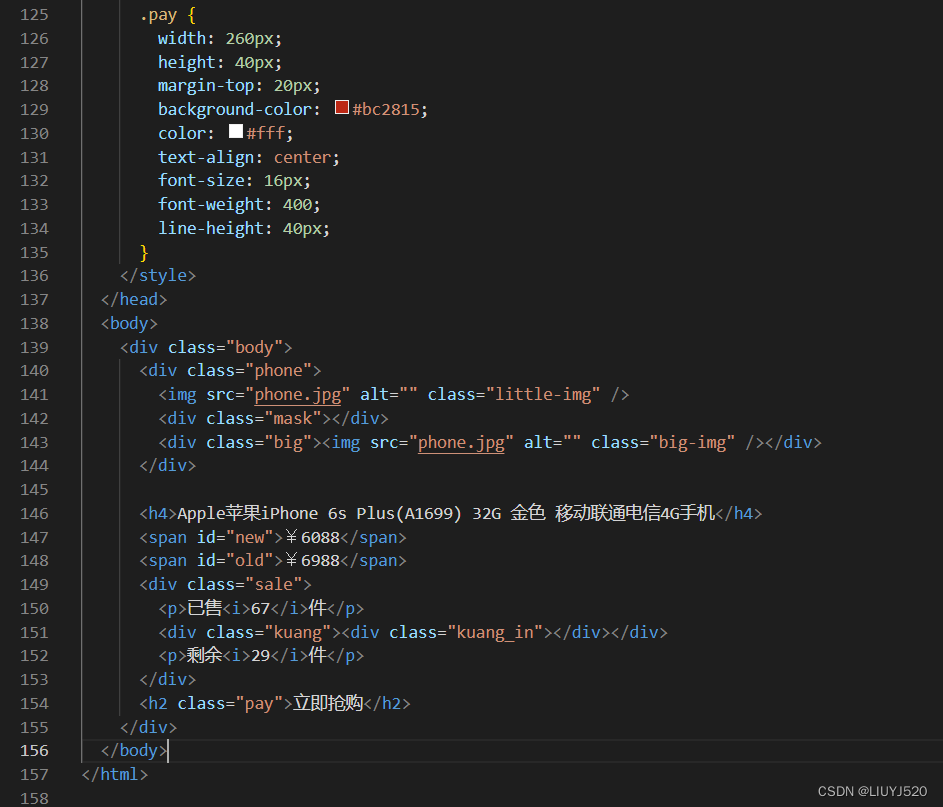Click the 'height' property on line 127
Image resolution: width=943 pixels, height=807 pixels.
[x=187, y=63]
